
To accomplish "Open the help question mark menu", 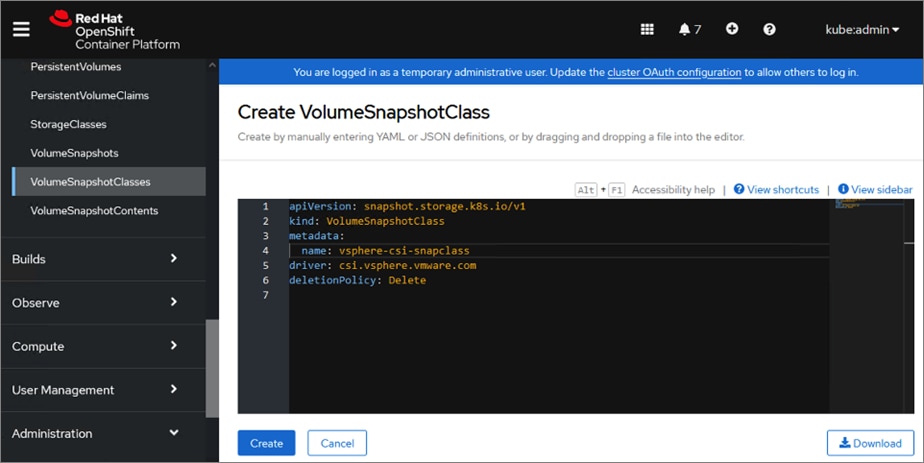I will [769, 29].
